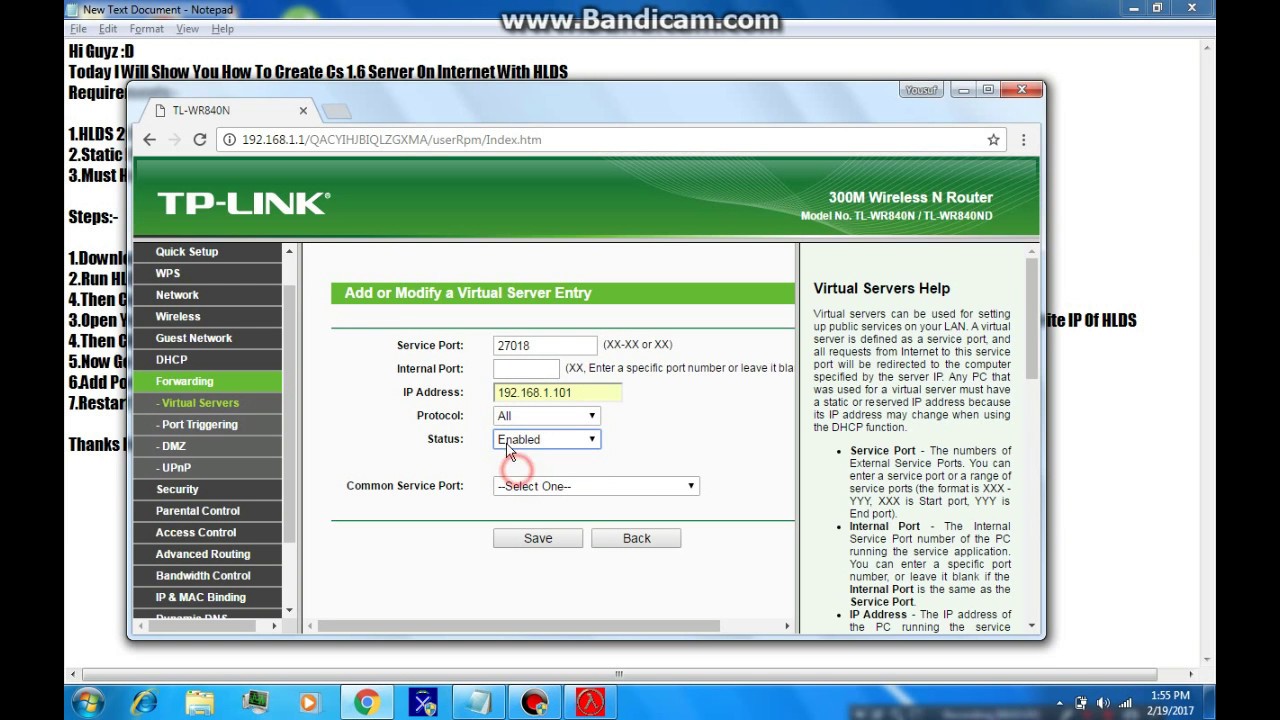The height and width of the screenshot is (720, 1280).
Task: Open Notepad Format menu
Action: point(147,29)
